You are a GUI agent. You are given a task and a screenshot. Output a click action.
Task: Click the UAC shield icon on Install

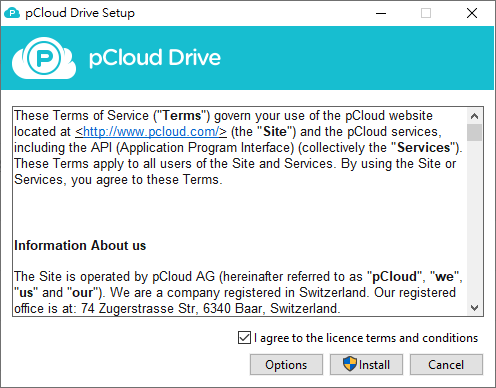tap(350, 364)
